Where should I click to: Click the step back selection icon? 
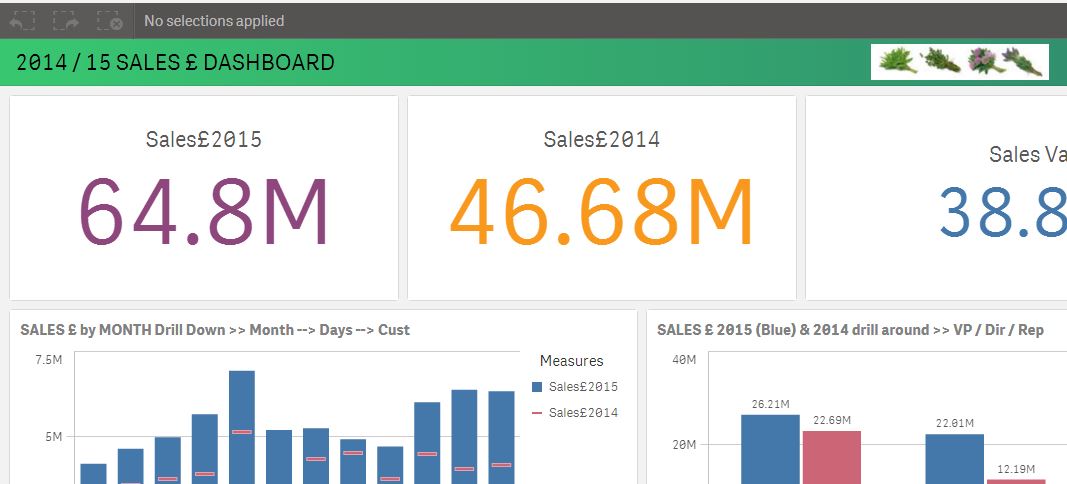22,20
